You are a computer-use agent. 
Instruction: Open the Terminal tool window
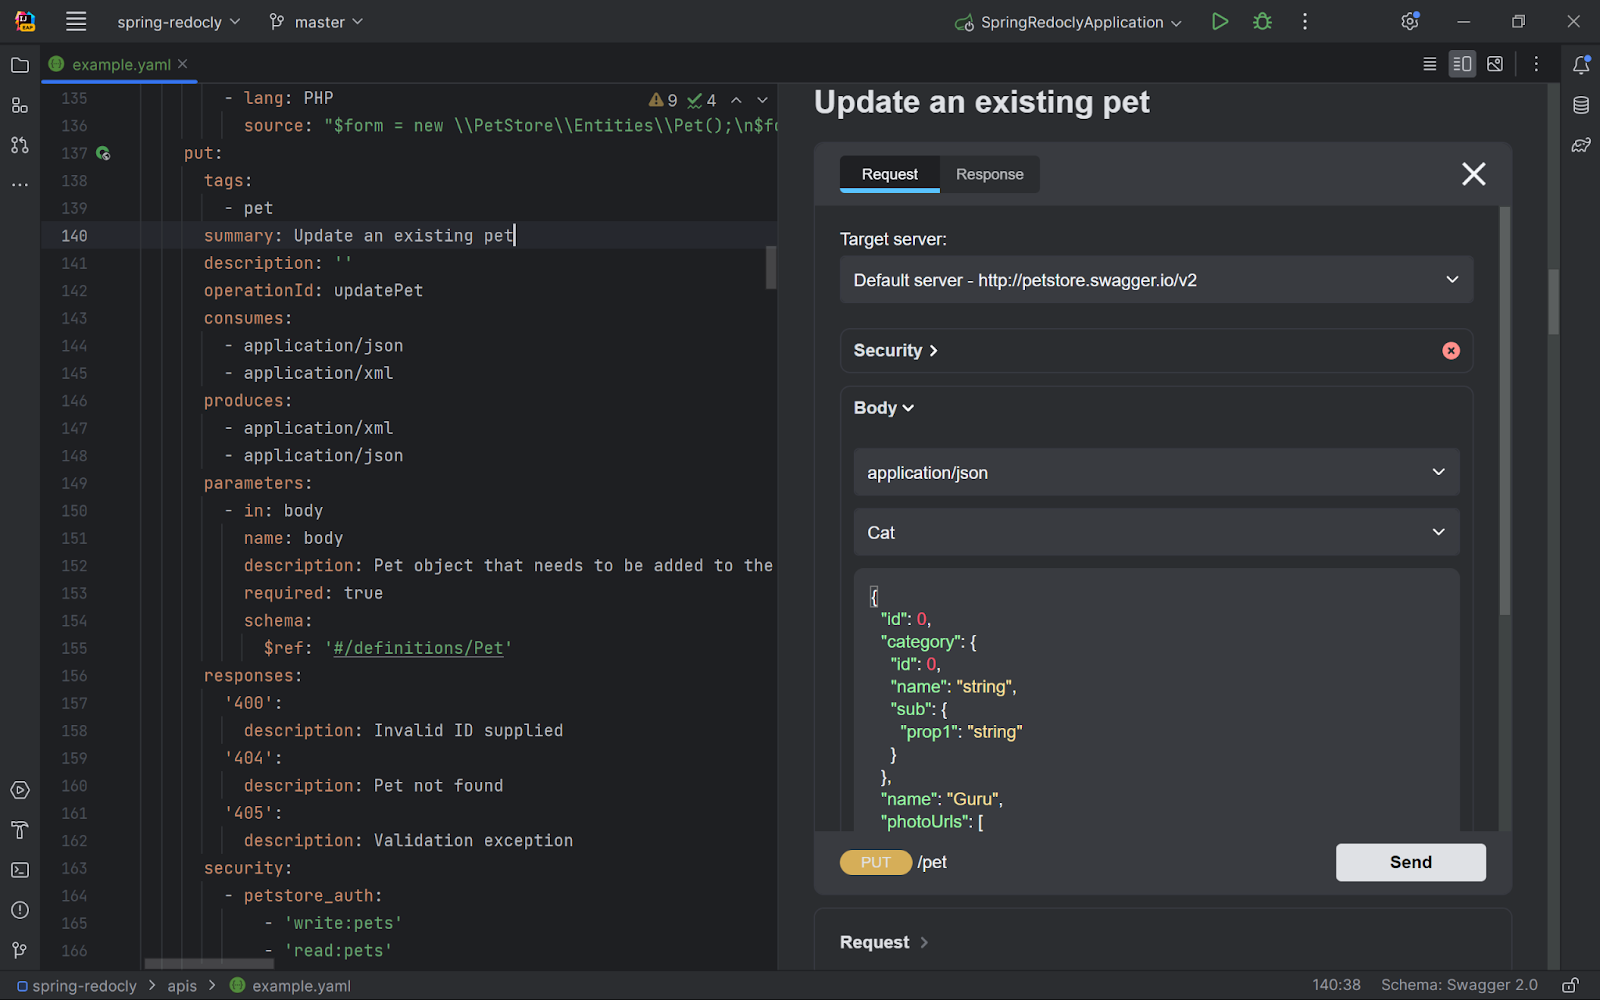(20, 870)
